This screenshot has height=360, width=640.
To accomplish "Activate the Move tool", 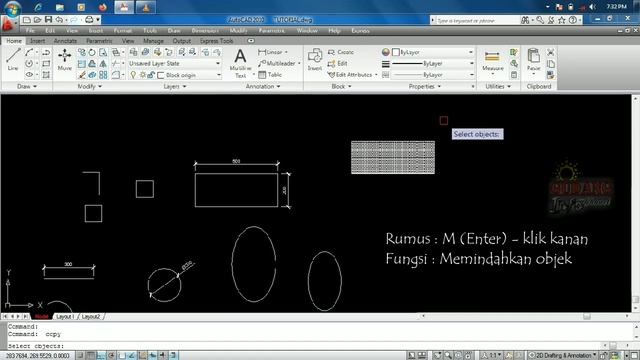I will pos(64,60).
